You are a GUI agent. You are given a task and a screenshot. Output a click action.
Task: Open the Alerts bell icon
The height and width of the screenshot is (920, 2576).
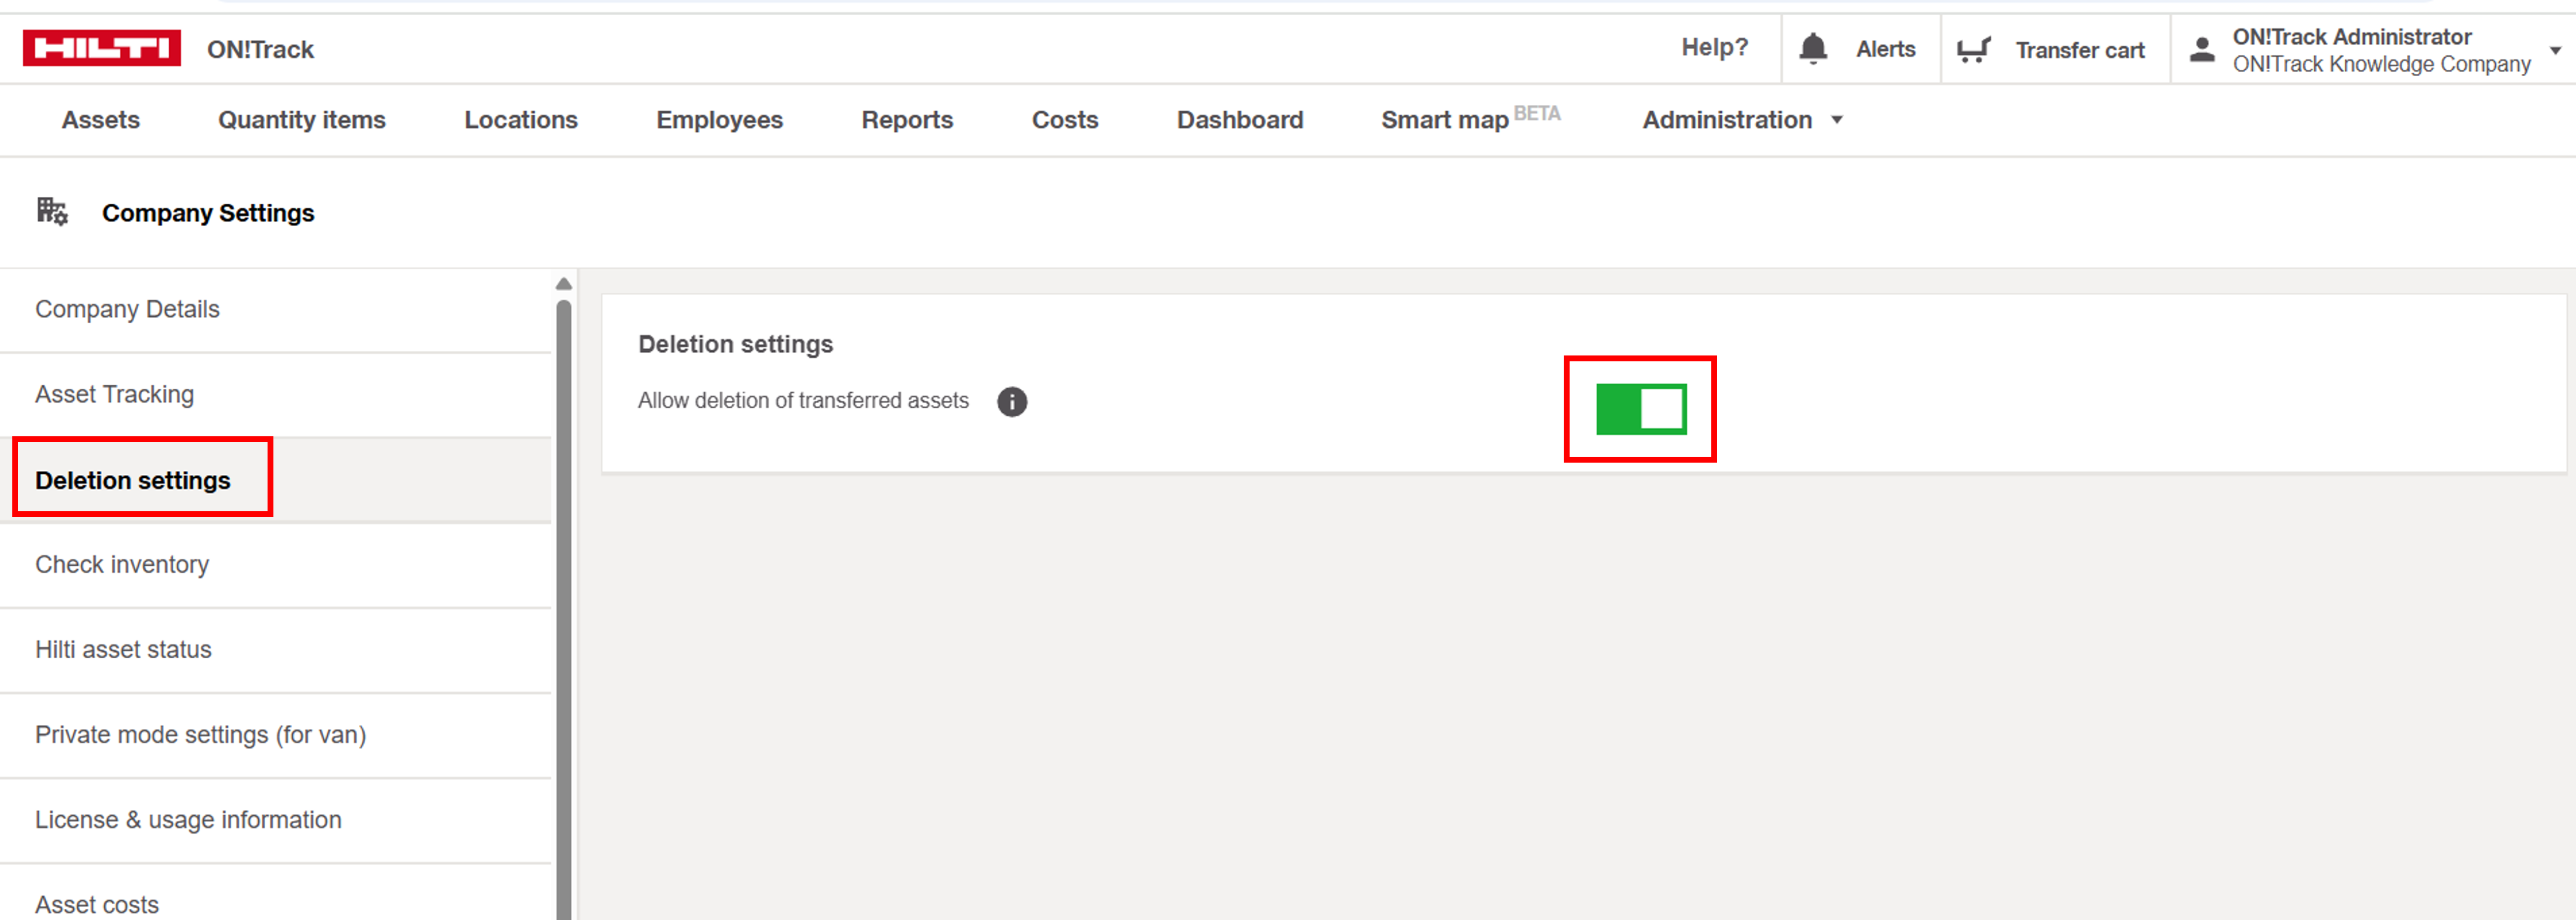pos(1812,49)
